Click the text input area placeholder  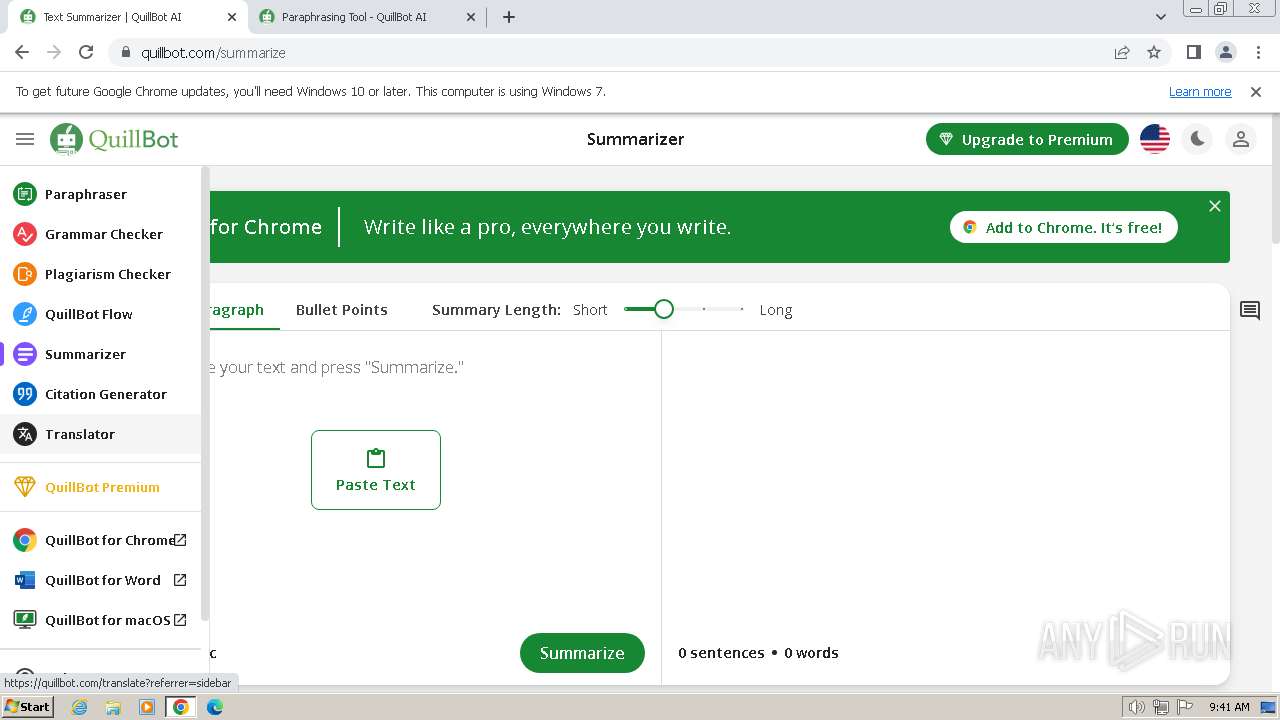pyautogui.click(x=336, y=367)
